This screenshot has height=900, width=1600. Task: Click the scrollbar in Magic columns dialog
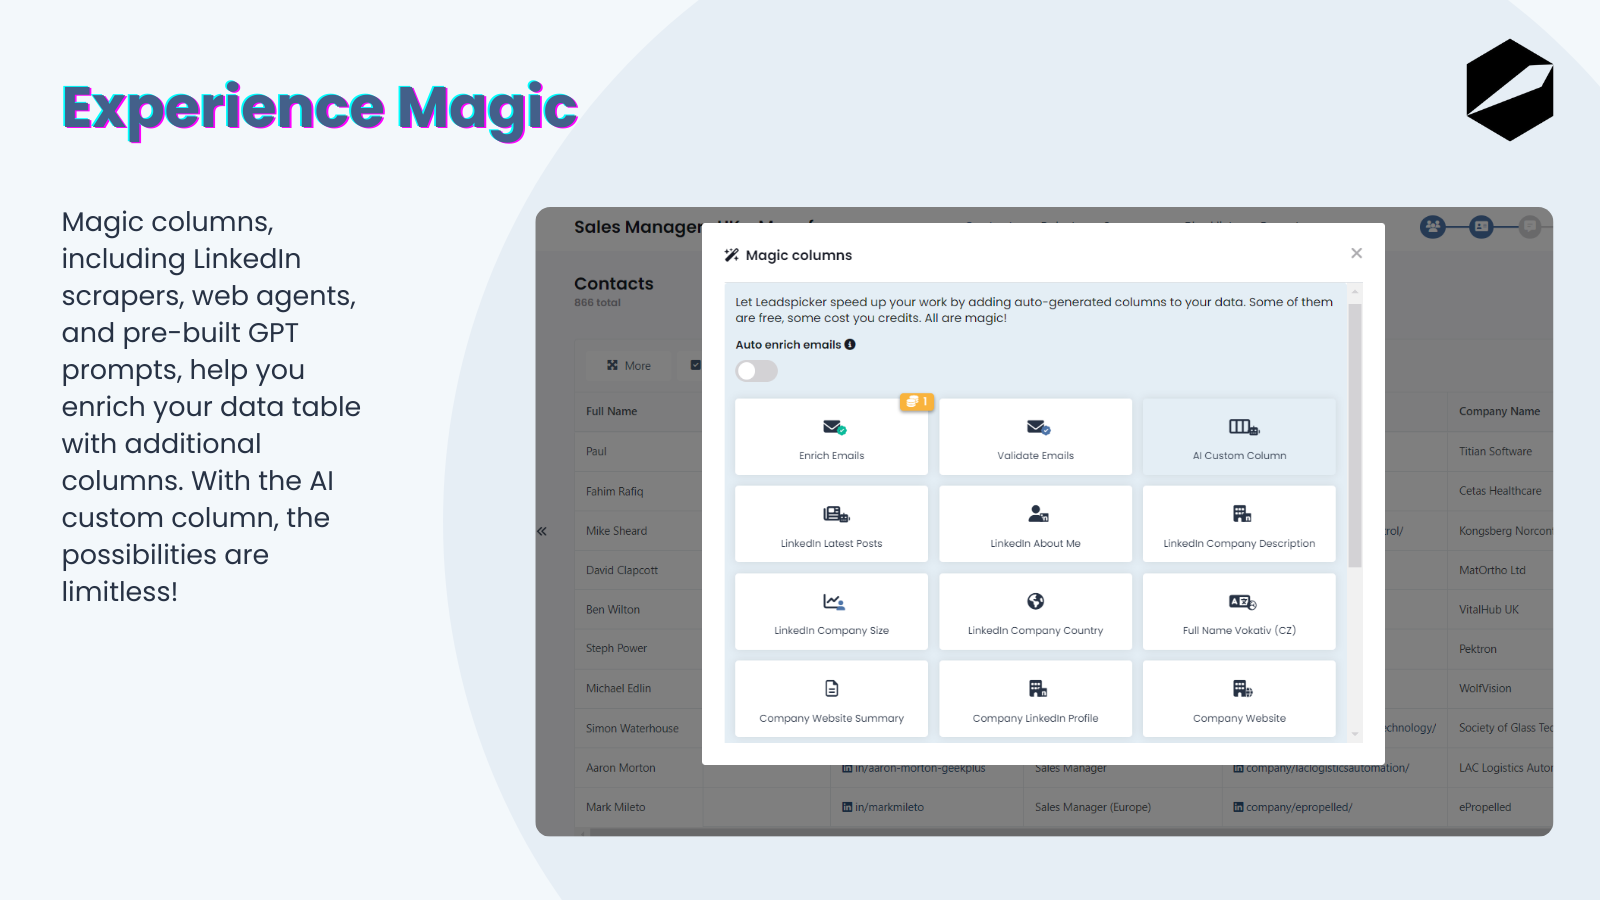[x=1355, y=435]
